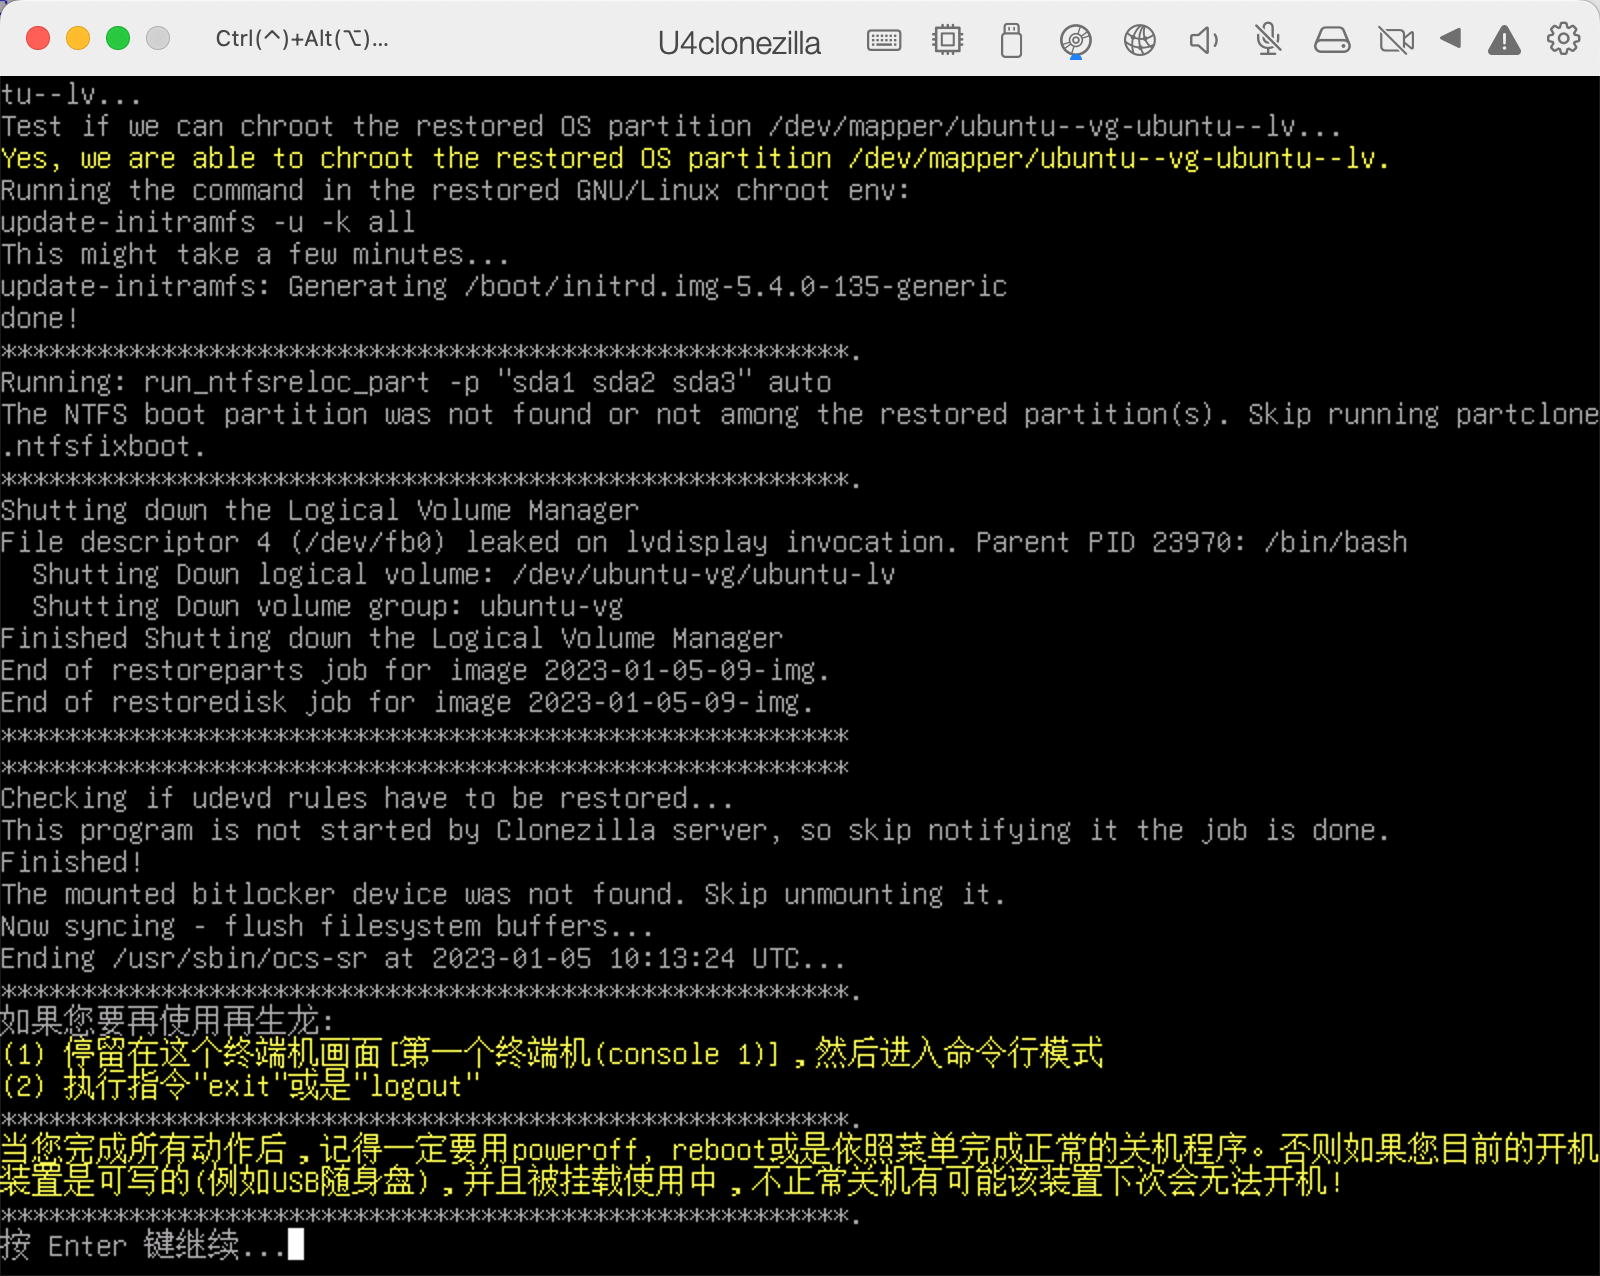Minimize the VM window with the yellow button
This screenshot has width=1600, height=1276.
click(78, 39)
